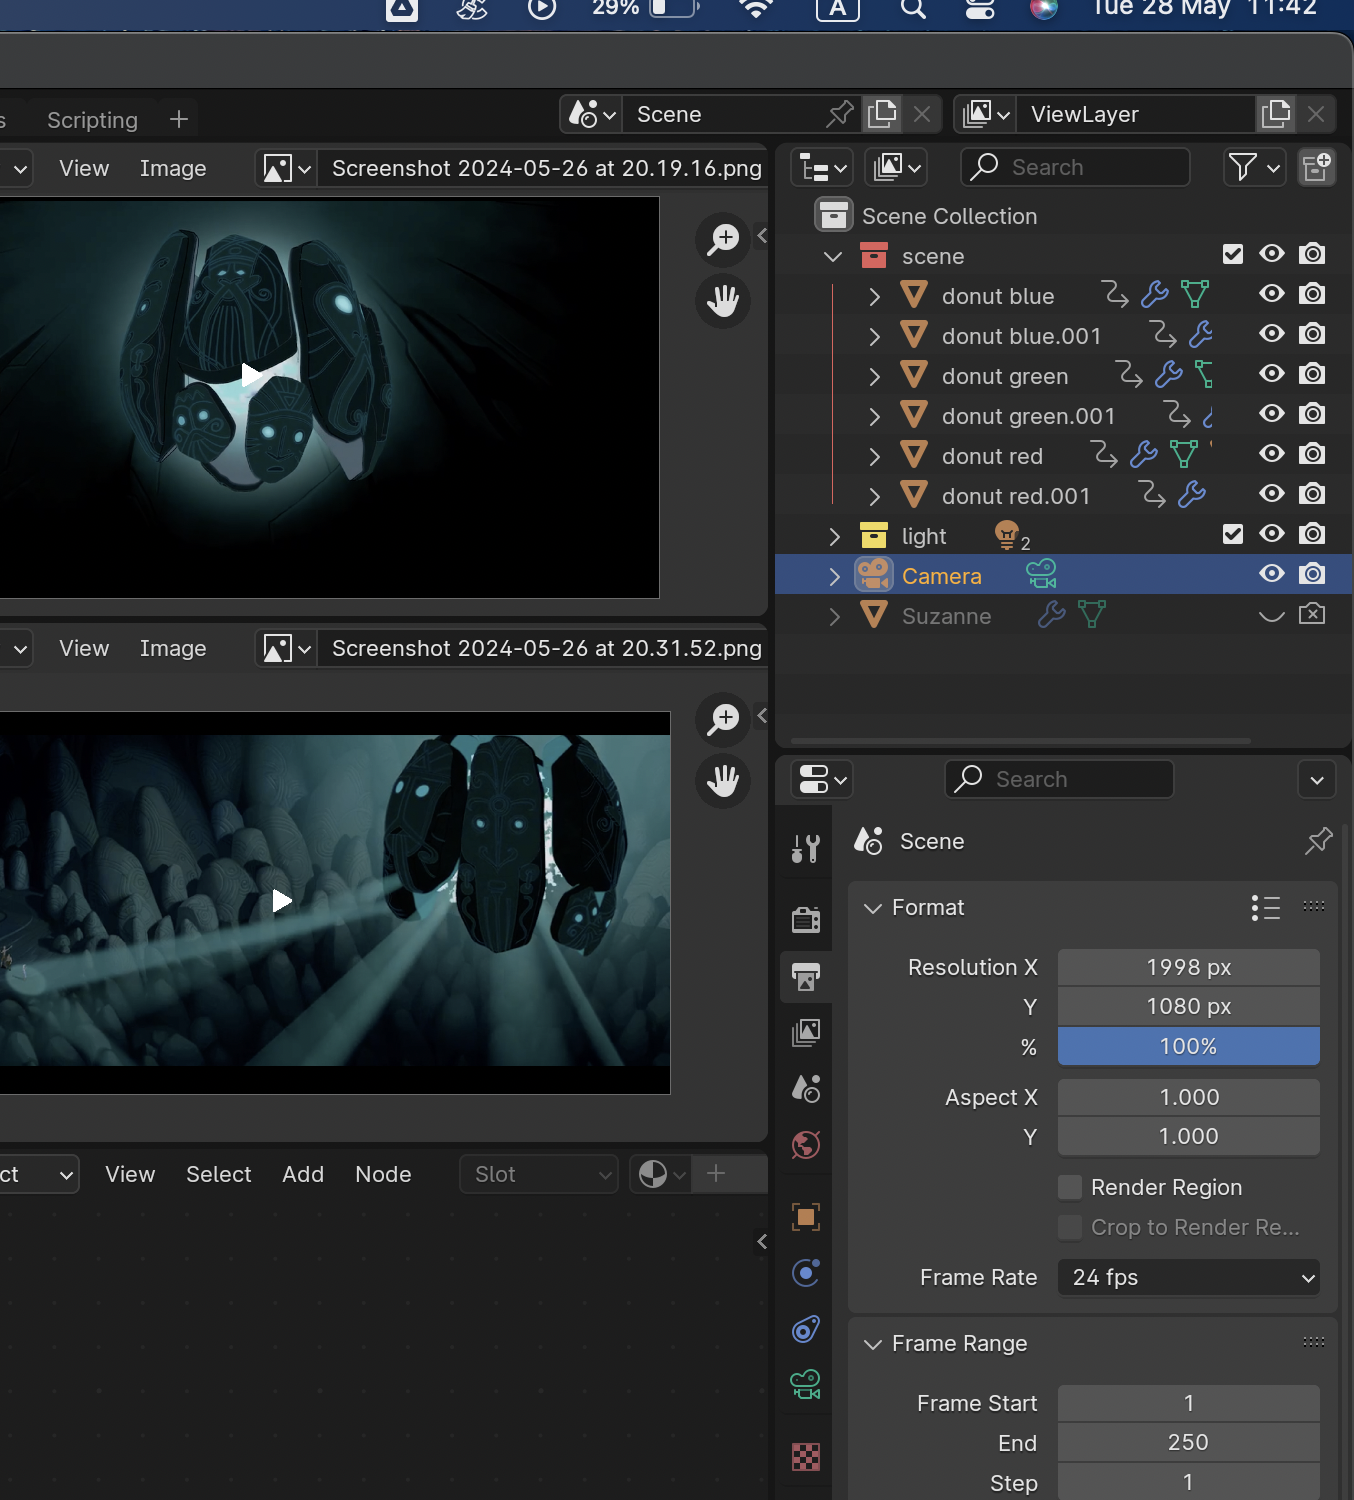The width and height of the screenshot is (1354, 1500).
Task: Expand donut red.001 object
Action: 874,496
